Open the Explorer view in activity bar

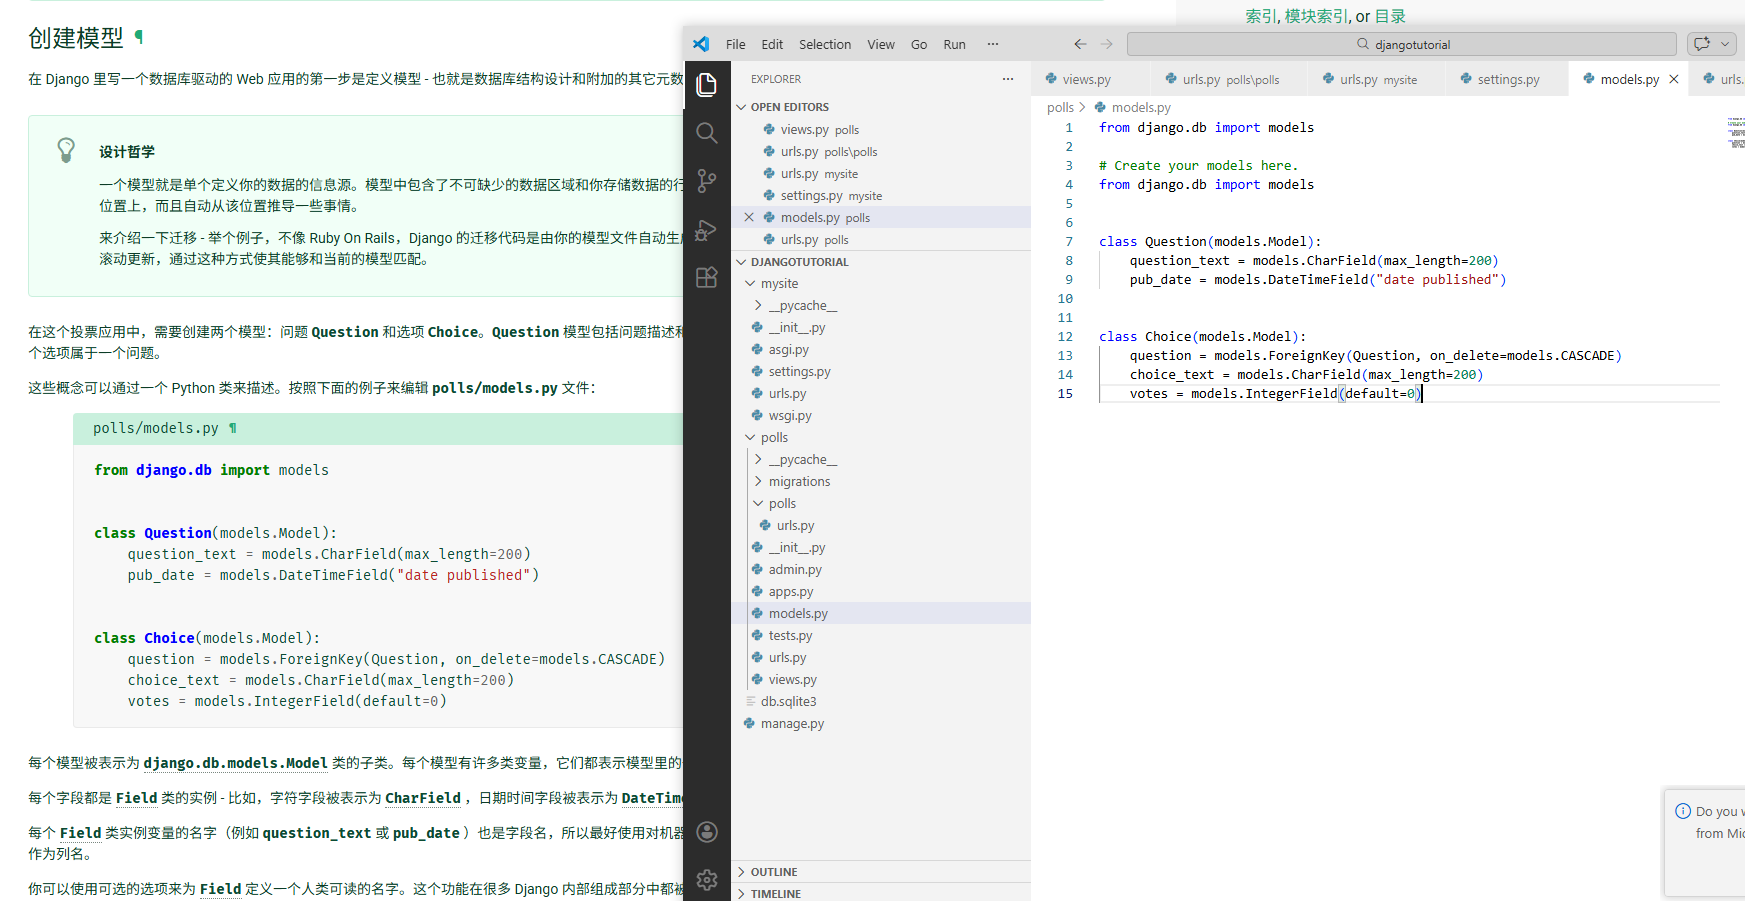coord(707,85)
